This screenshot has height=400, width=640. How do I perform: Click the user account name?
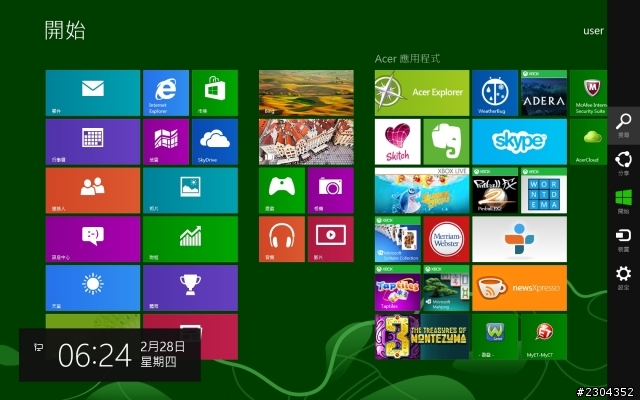[593, 31]
